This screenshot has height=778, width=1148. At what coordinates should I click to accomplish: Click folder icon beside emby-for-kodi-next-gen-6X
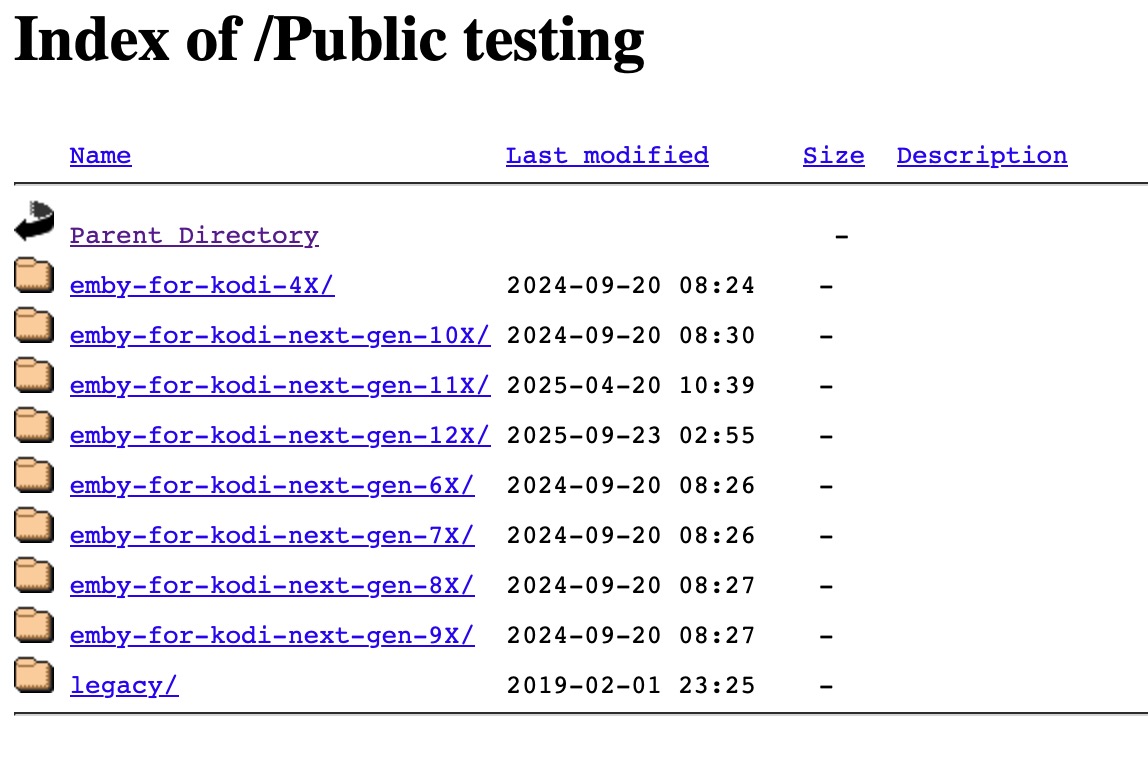click(34, 474)
